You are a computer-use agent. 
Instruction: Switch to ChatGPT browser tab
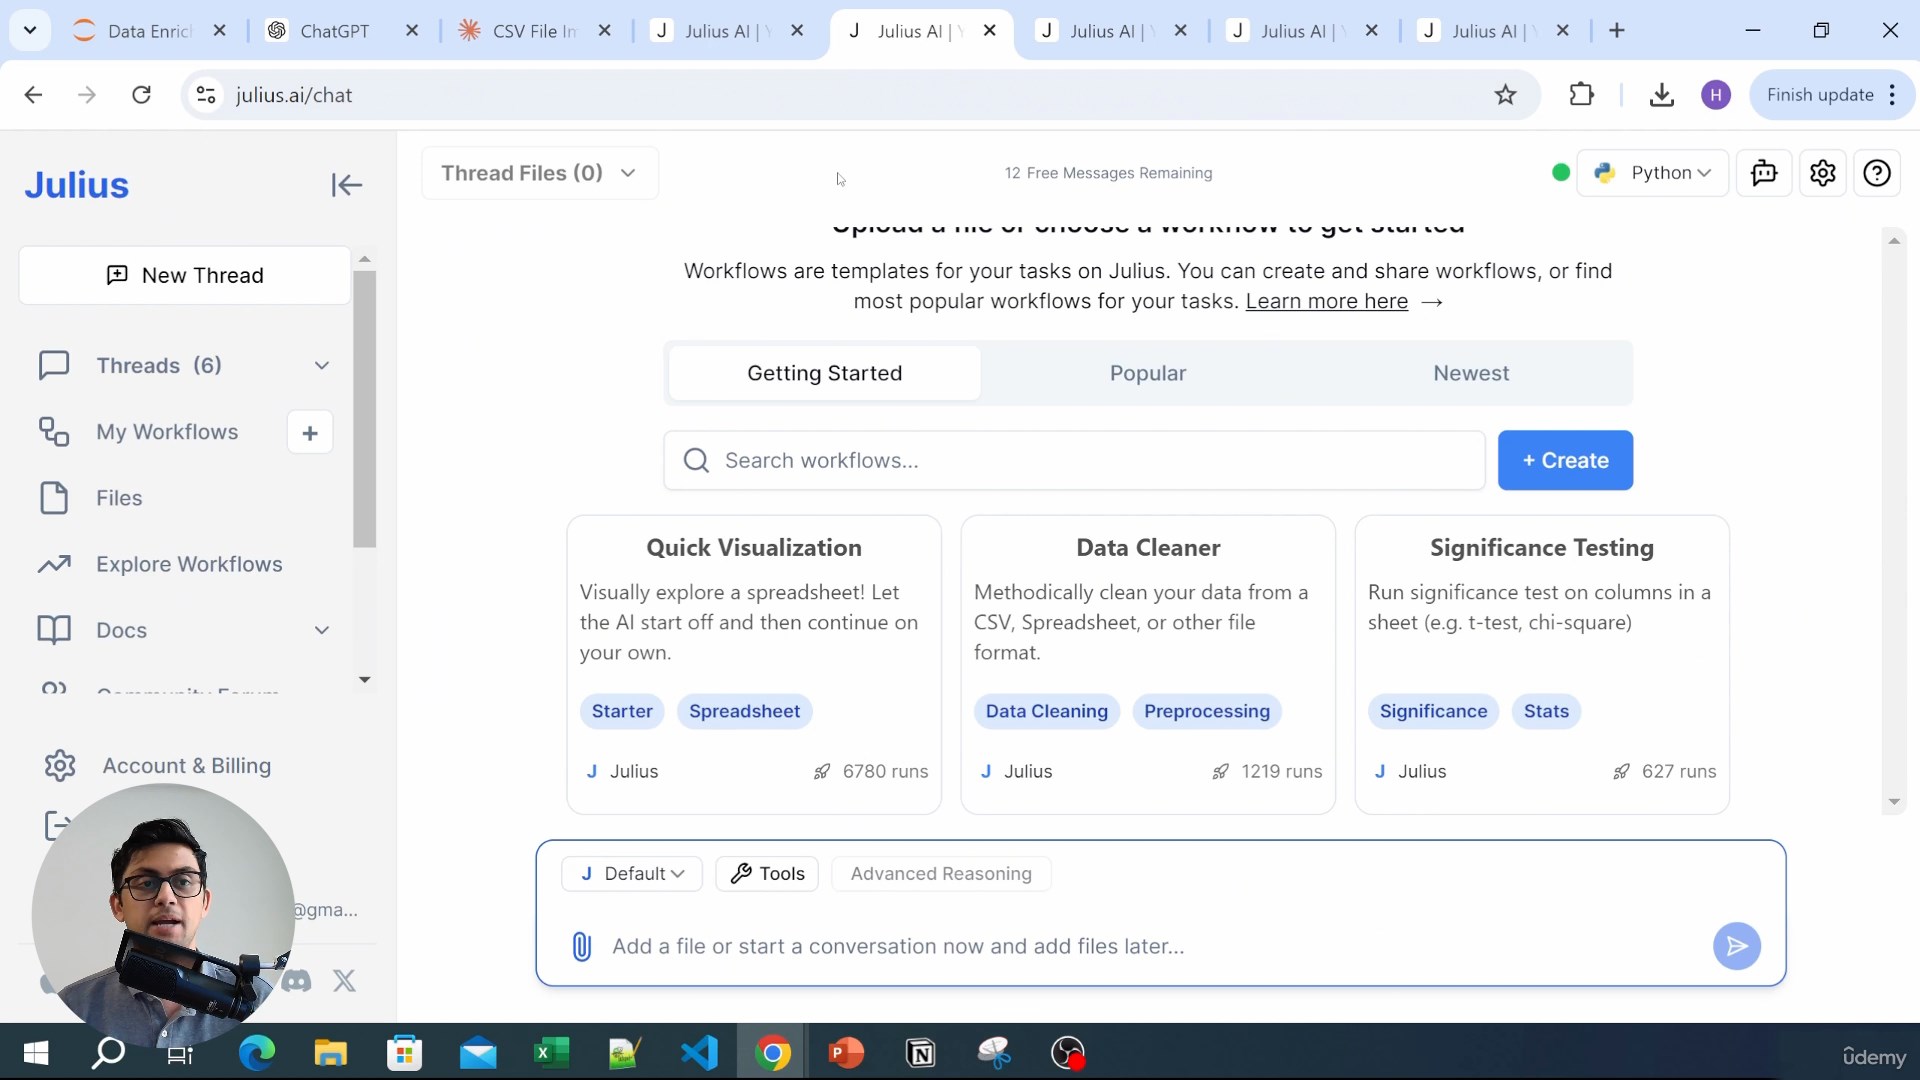pyautogui.click(x=334, y=31)
